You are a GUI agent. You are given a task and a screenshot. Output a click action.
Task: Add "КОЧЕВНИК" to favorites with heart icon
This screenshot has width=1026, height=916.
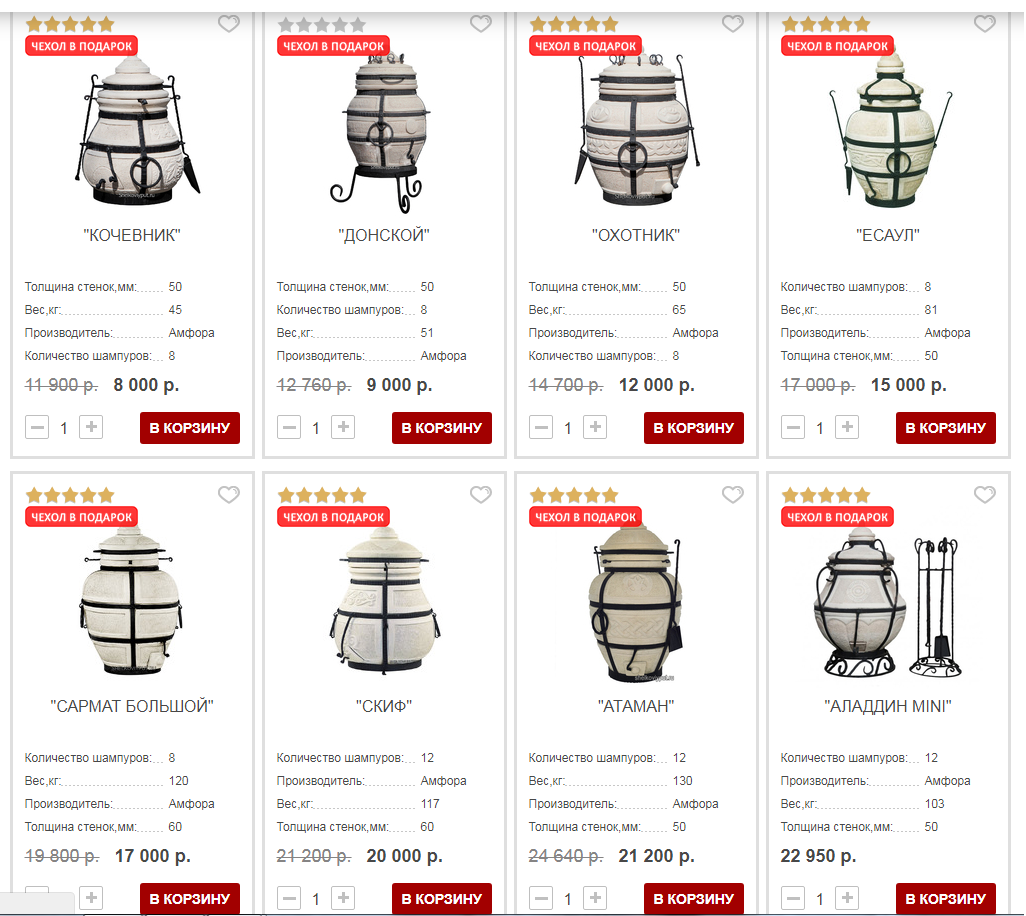click(x=228, y=24)
